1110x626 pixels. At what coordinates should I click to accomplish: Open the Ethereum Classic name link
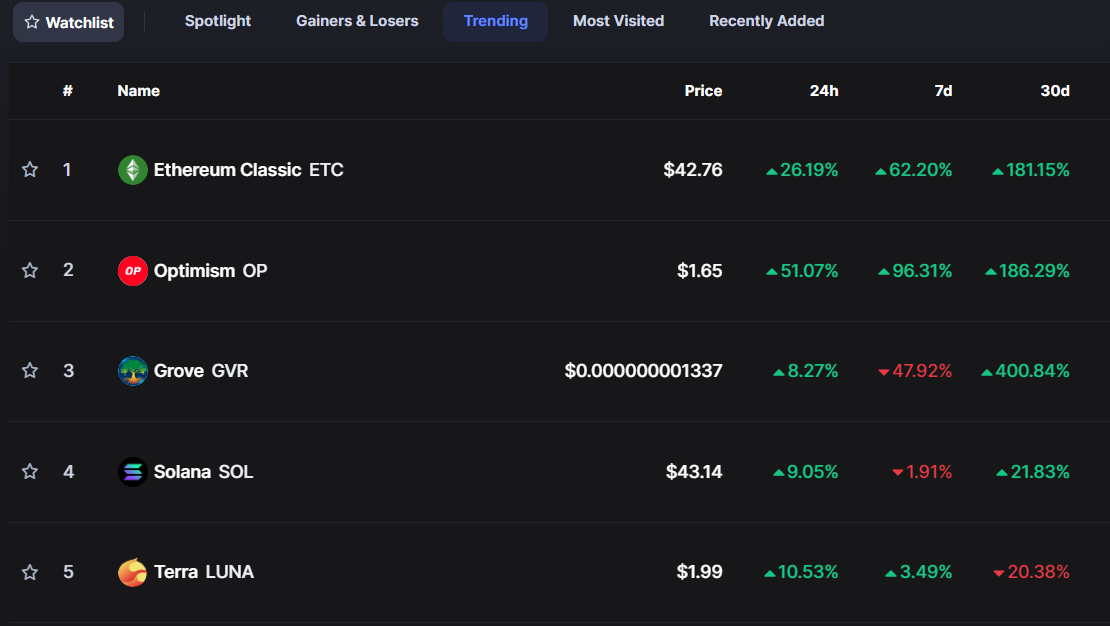227,170
